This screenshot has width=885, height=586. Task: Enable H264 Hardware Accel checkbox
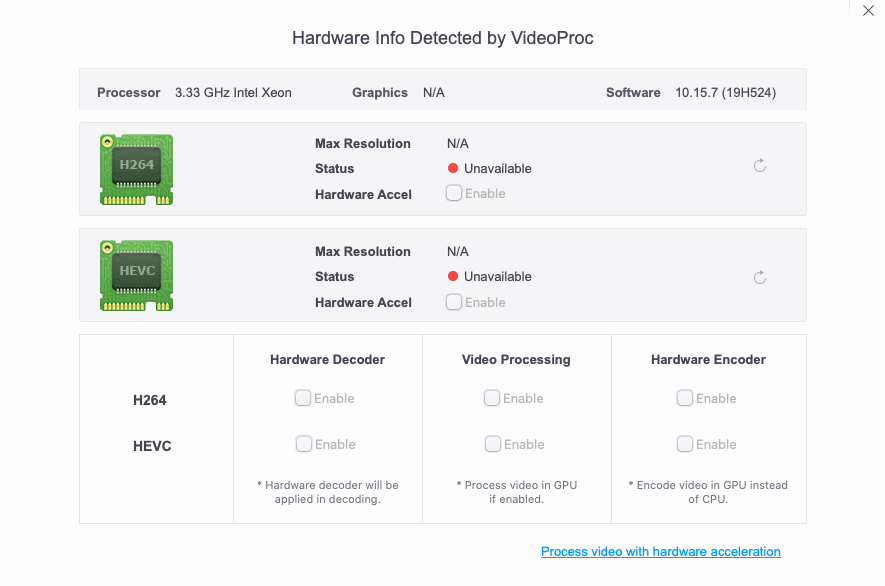coord(454,194)
